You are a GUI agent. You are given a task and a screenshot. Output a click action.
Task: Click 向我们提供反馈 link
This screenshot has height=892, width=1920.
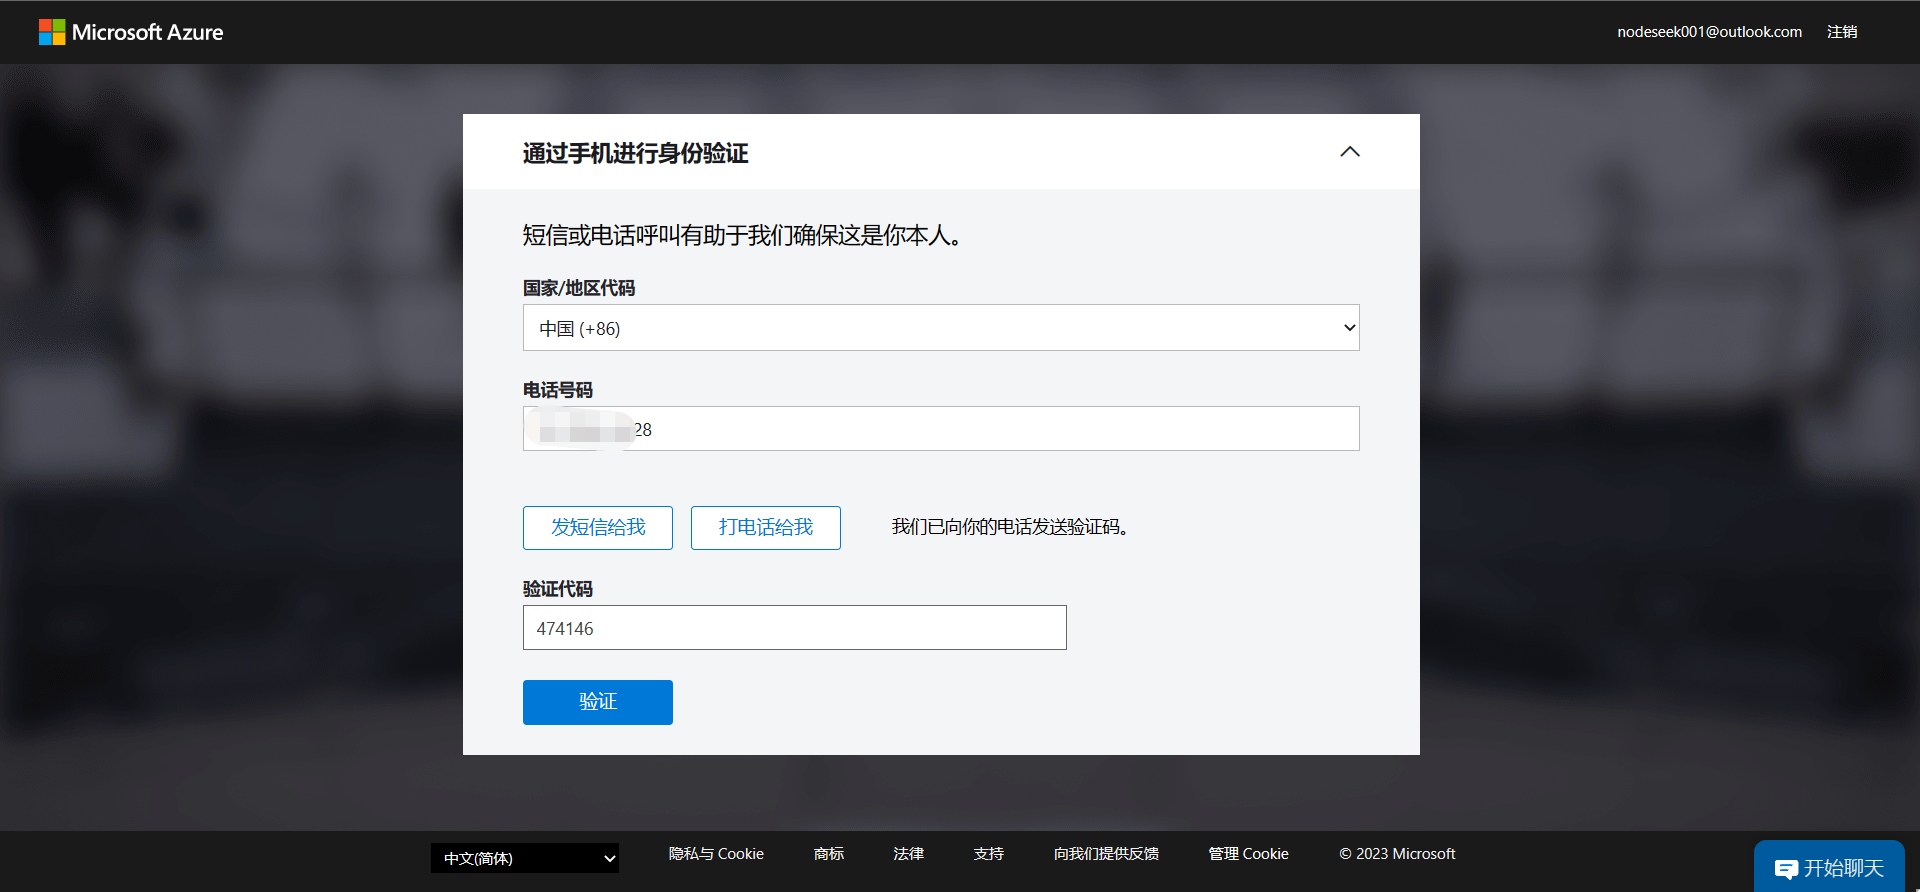[1106, 854]
